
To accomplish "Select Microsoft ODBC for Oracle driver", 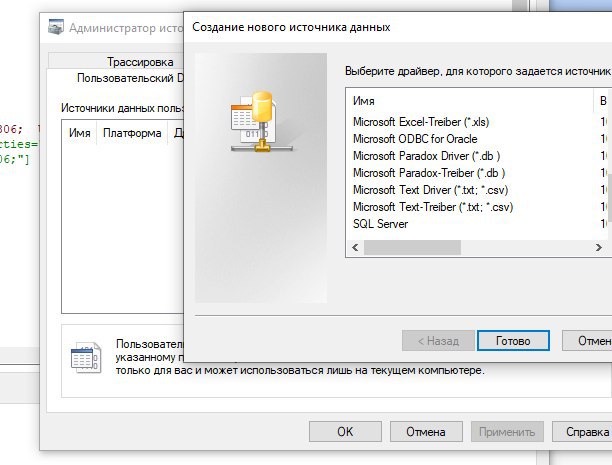I will [415, 139].
